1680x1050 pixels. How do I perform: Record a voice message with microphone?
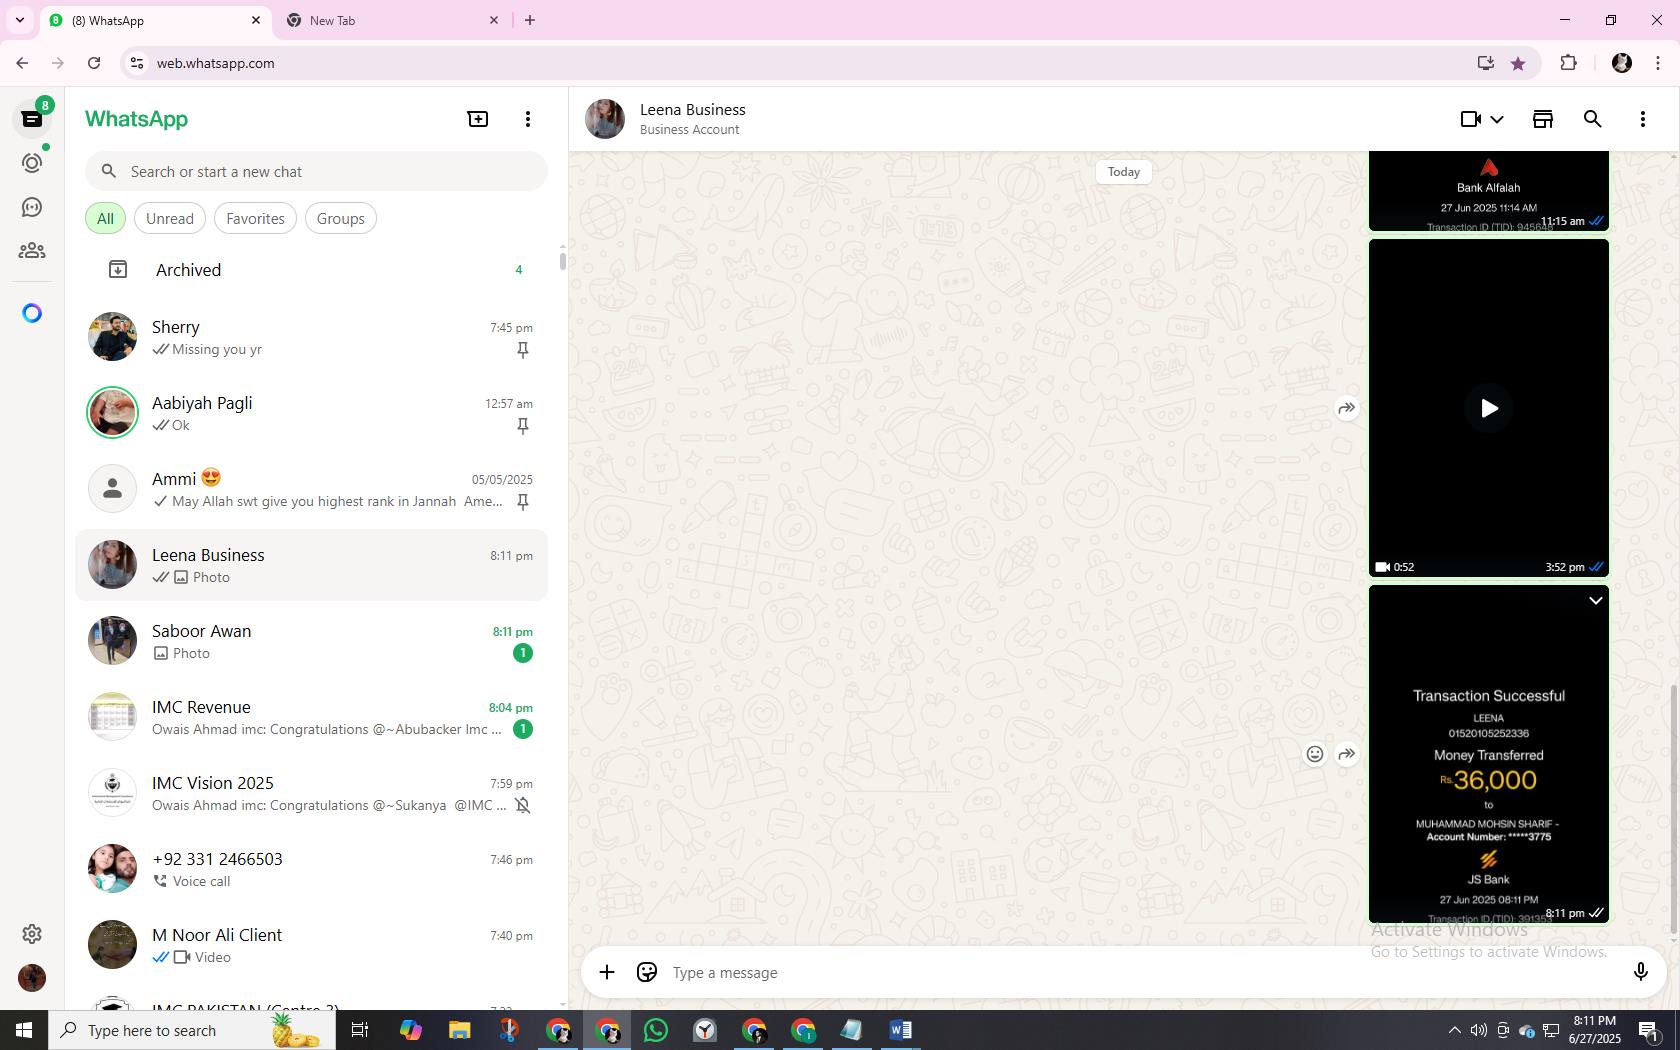point(1640,972)
